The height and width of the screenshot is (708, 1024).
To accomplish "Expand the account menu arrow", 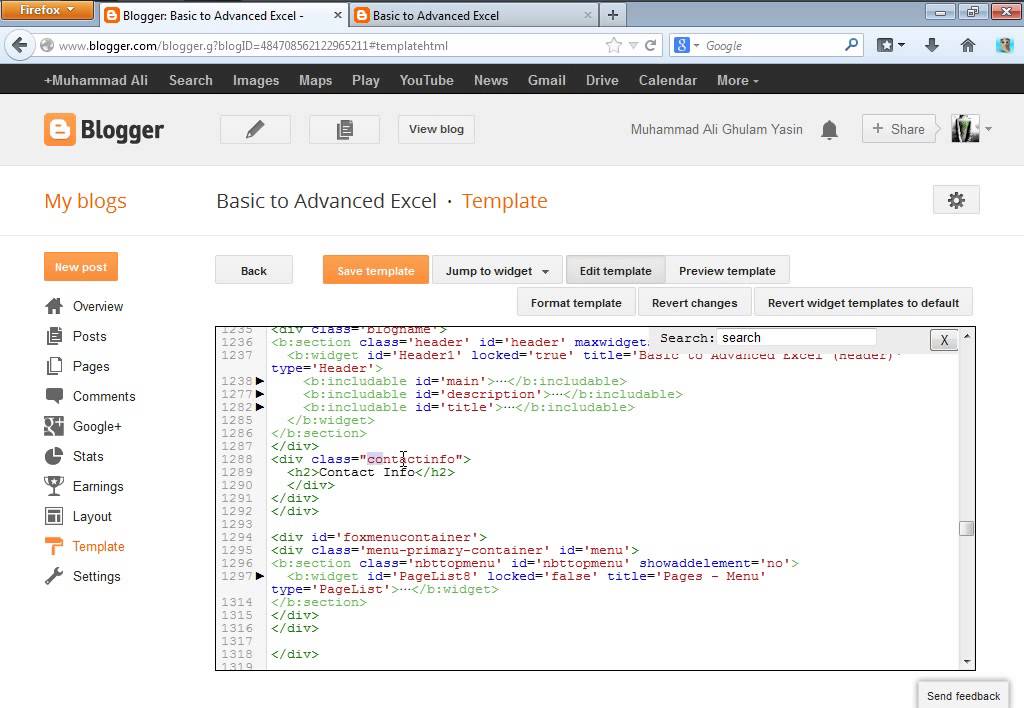I will pyautogui.click(x=988, y=129).
